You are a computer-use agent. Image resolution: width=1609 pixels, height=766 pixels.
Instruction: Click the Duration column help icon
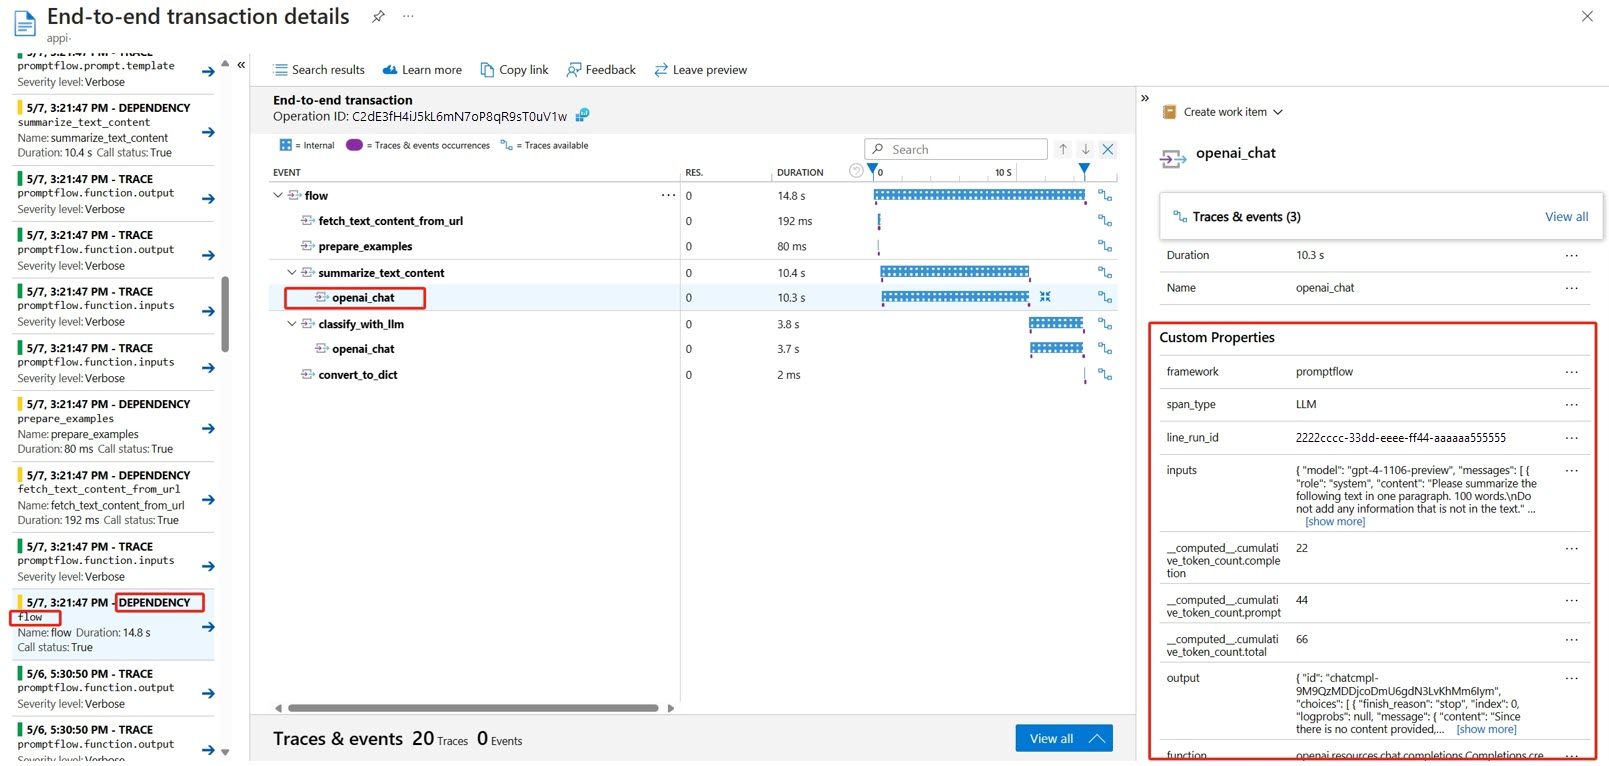click(x=856, y=171)
